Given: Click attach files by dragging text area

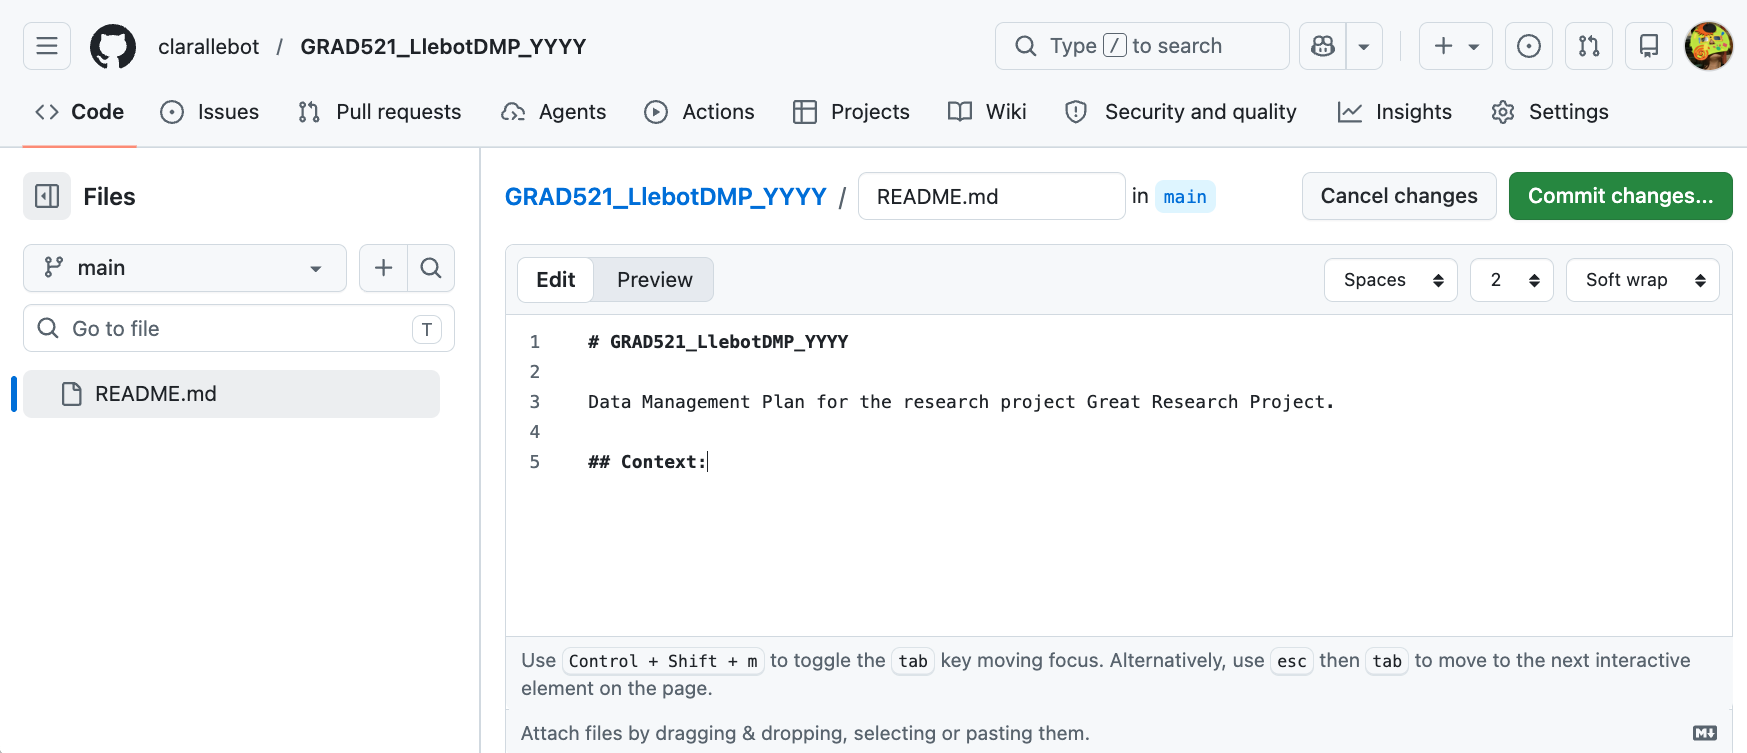Looking at the screenshot, I should point(805,733).
